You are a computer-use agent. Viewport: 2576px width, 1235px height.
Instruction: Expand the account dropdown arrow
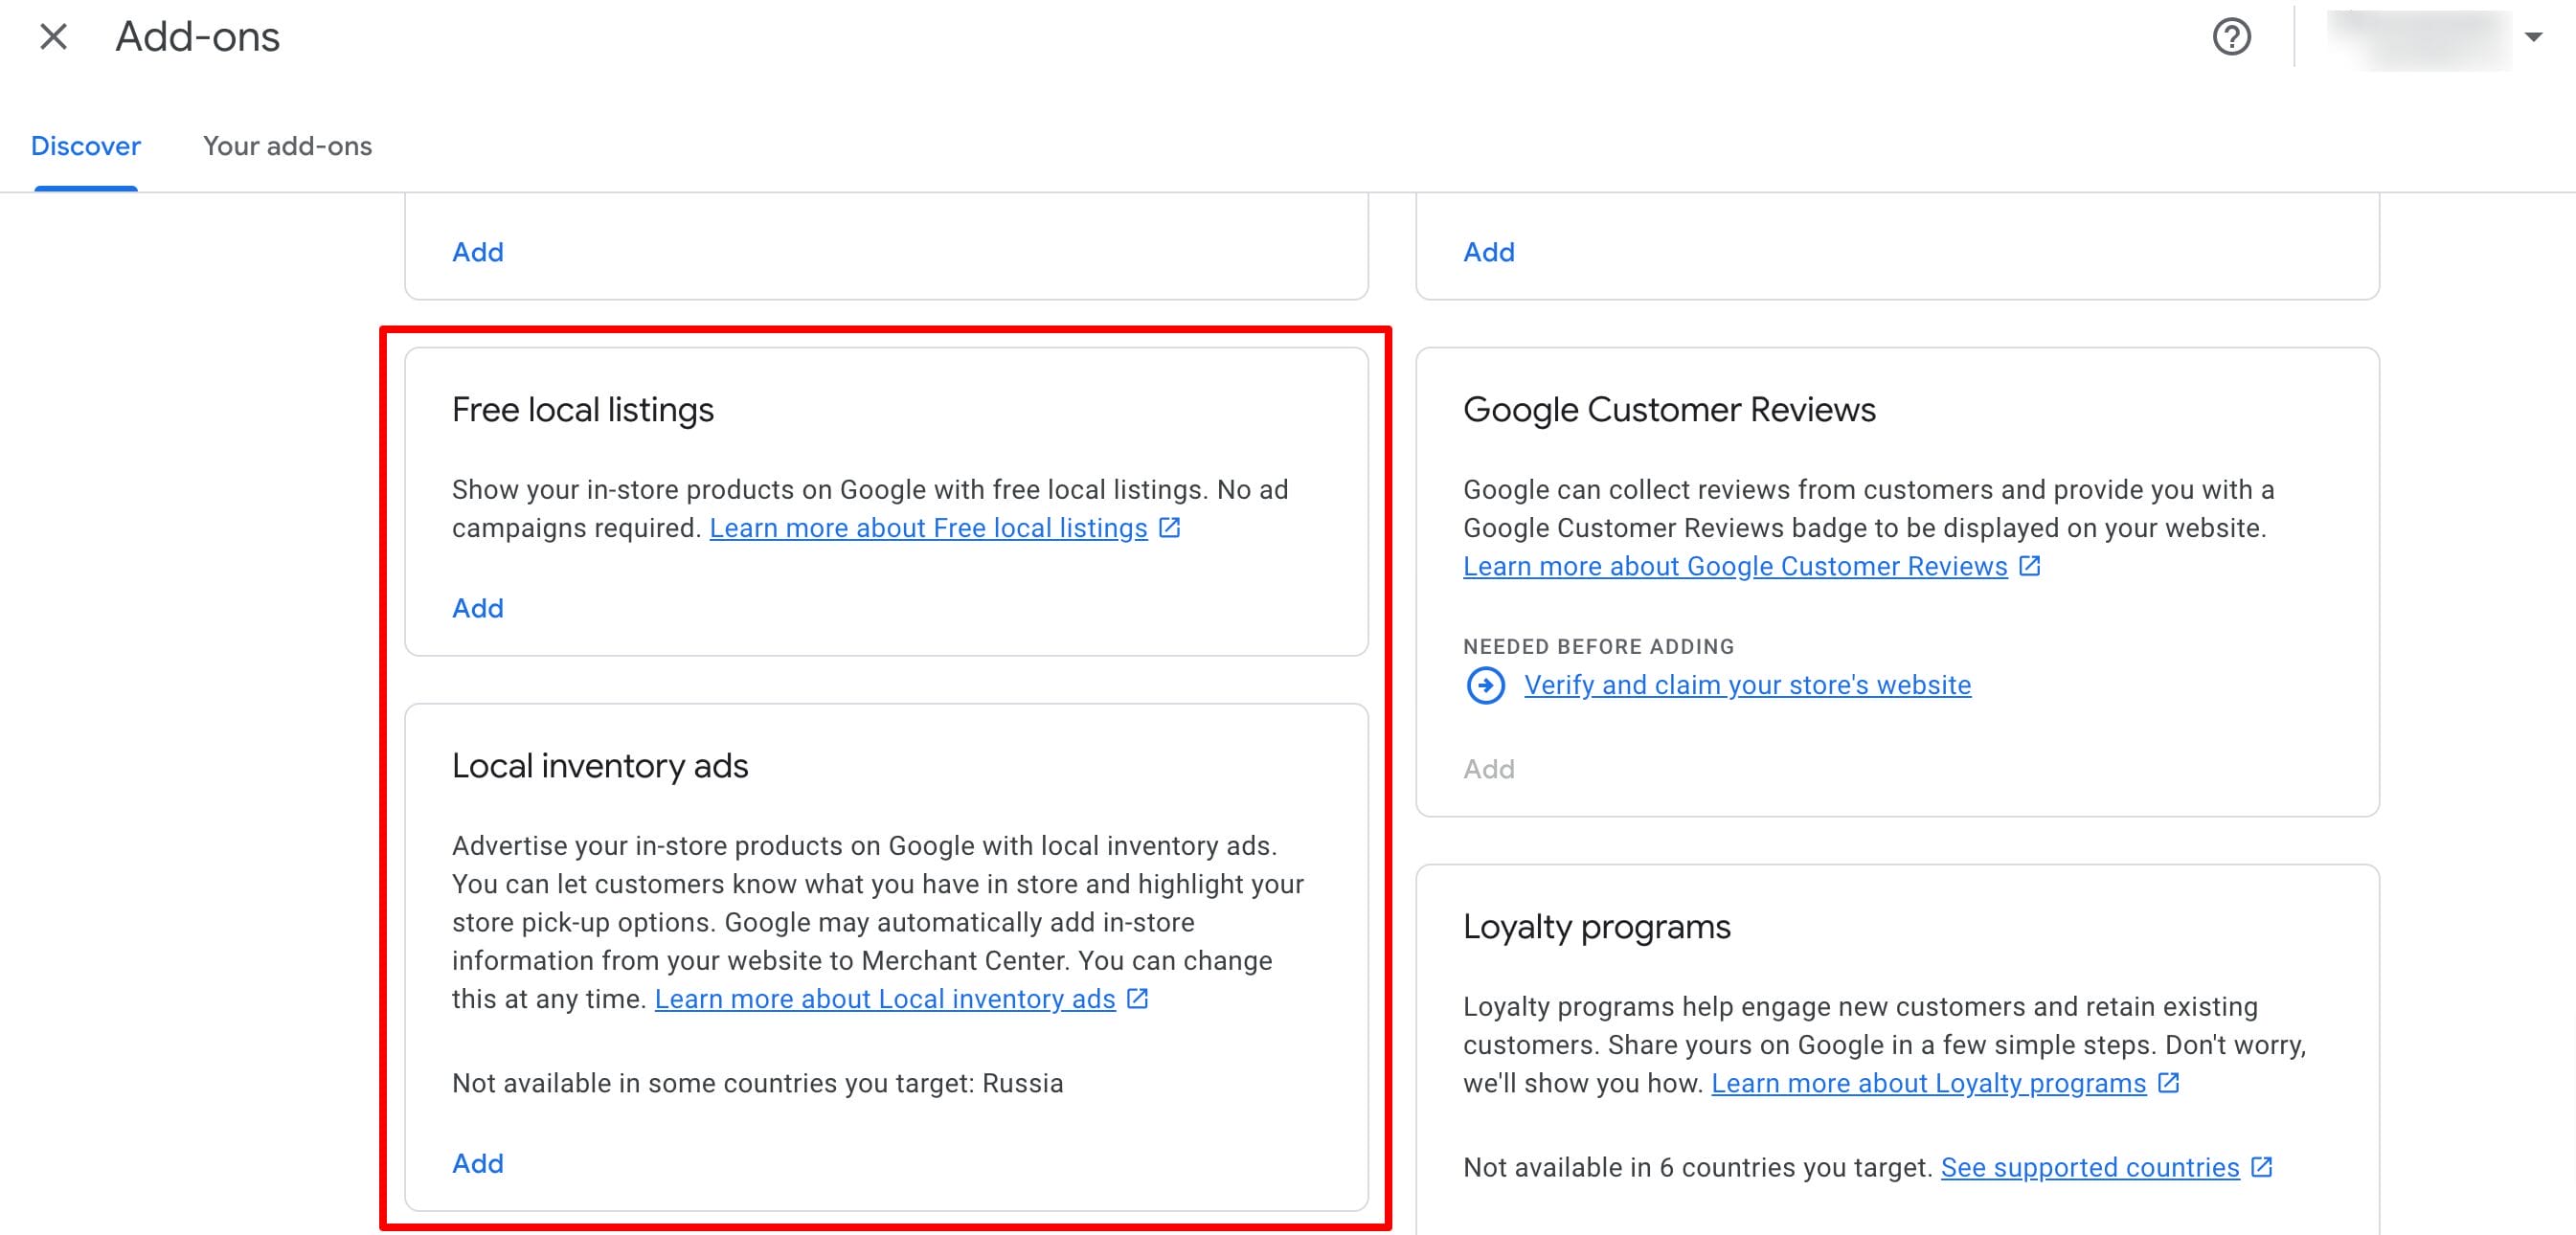(2533, 37)
